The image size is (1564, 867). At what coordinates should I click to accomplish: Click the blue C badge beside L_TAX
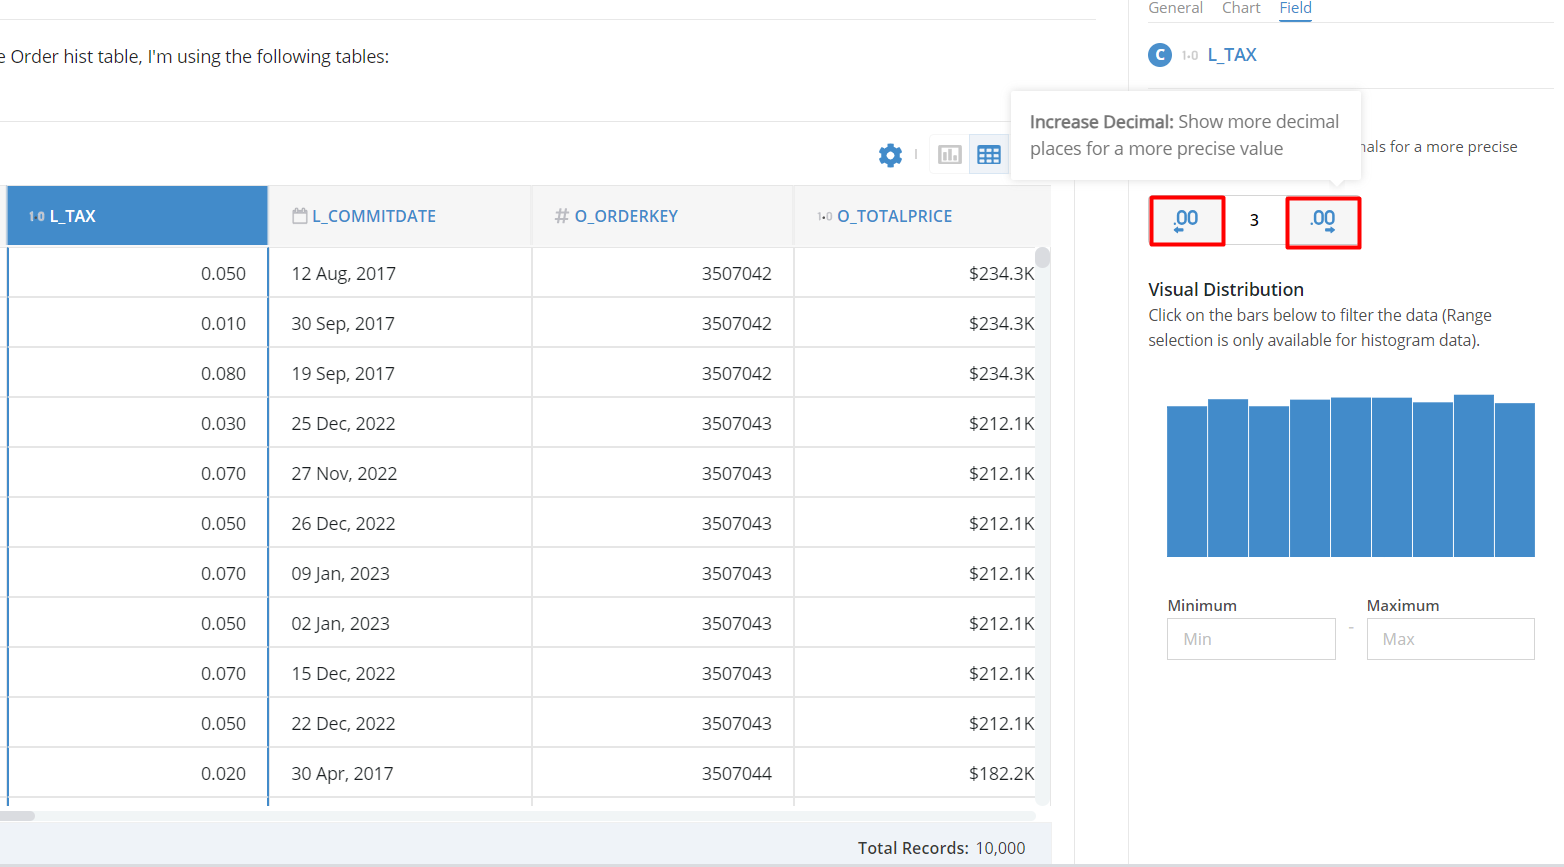pyautogui.click(x=1160, y=55)
